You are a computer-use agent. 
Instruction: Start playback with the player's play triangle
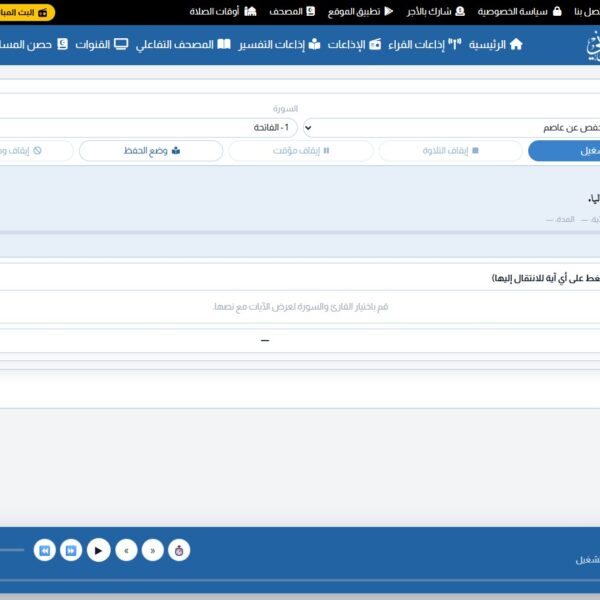point(99,550)
